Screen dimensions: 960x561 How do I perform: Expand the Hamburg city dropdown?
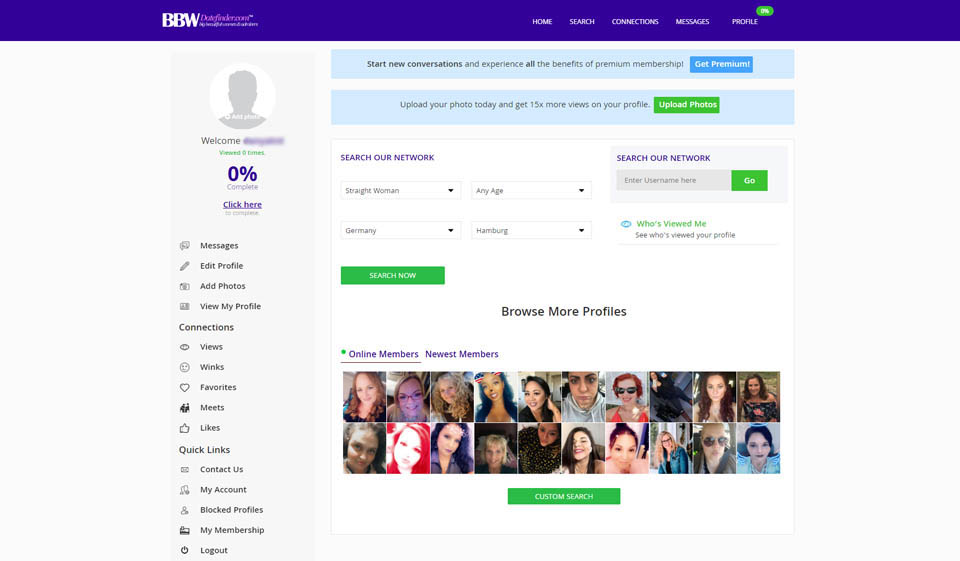[x=531, y=230]
